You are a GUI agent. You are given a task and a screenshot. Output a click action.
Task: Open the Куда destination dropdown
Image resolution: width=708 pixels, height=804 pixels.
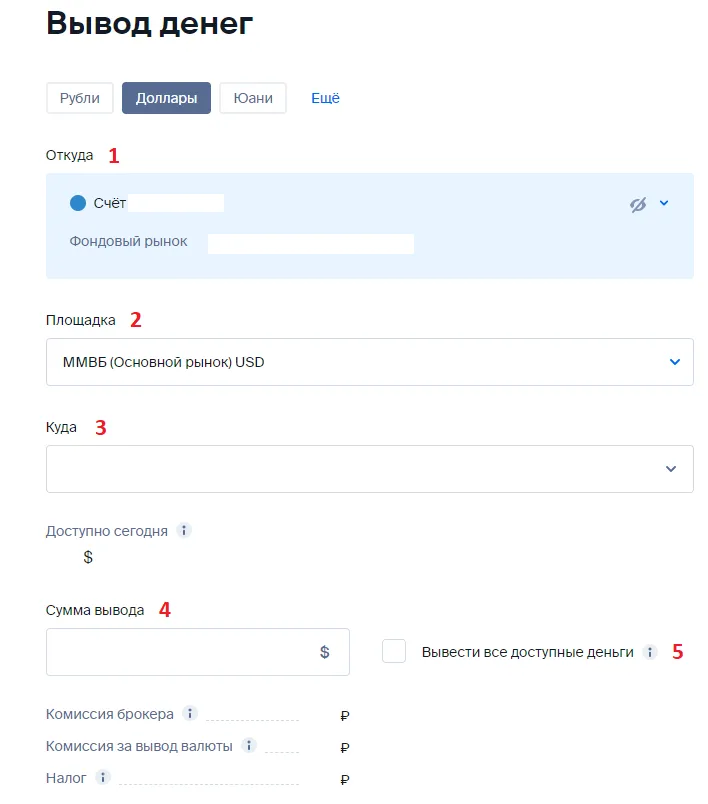point(370,469)
